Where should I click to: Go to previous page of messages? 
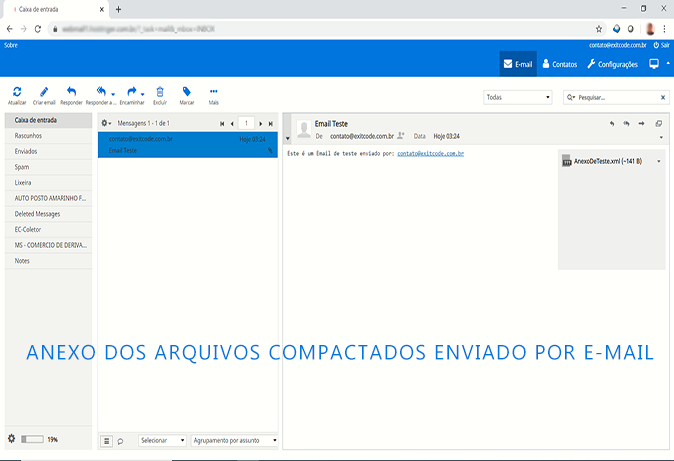point(232,124)
